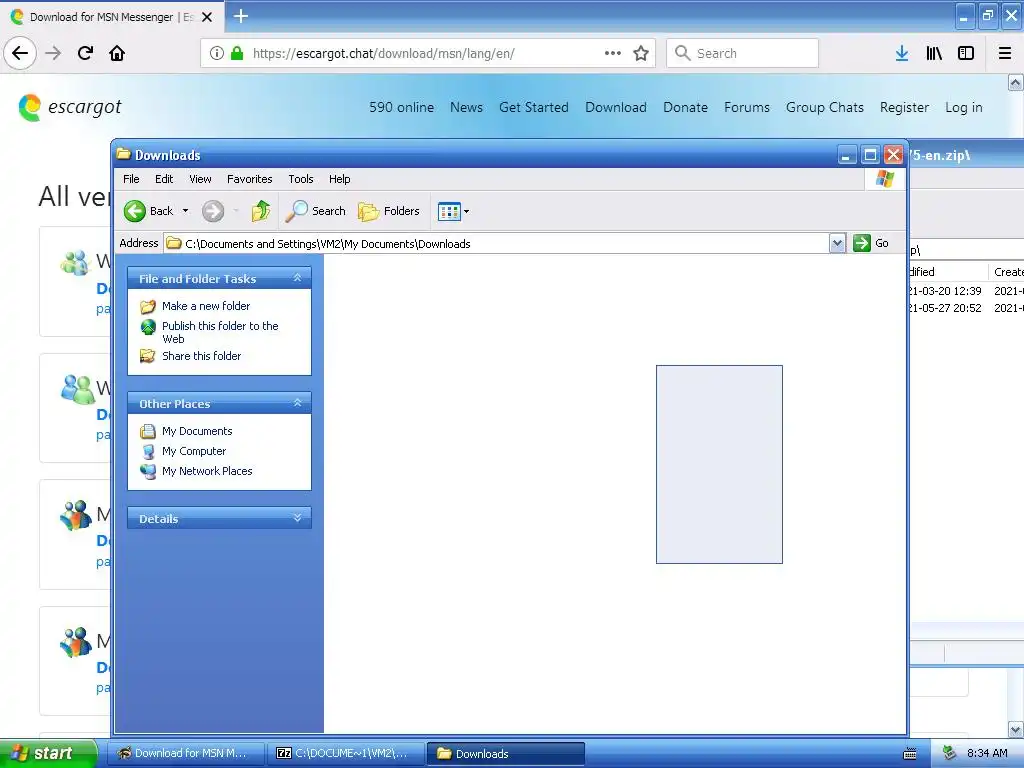Toggle the Folders pane button
1024x768 pixels.
tap(389, 211)
